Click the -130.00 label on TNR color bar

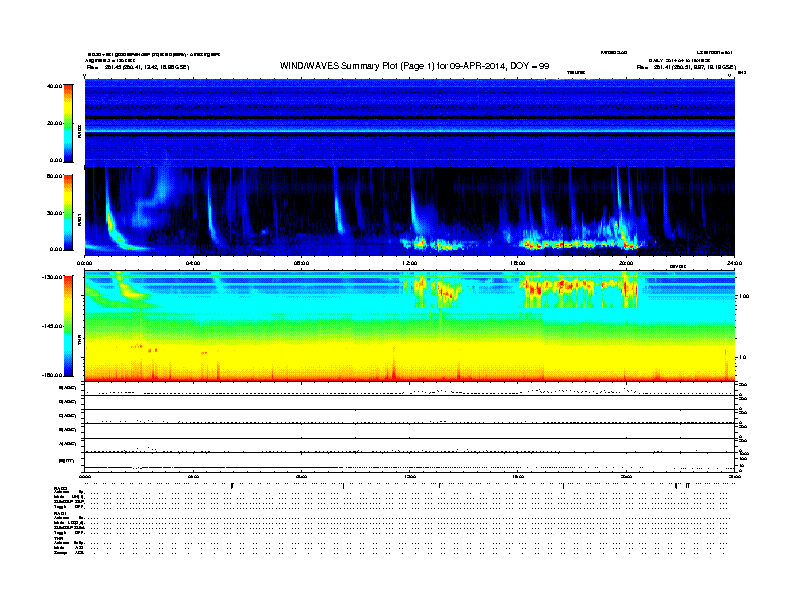(x=52, y=277)
